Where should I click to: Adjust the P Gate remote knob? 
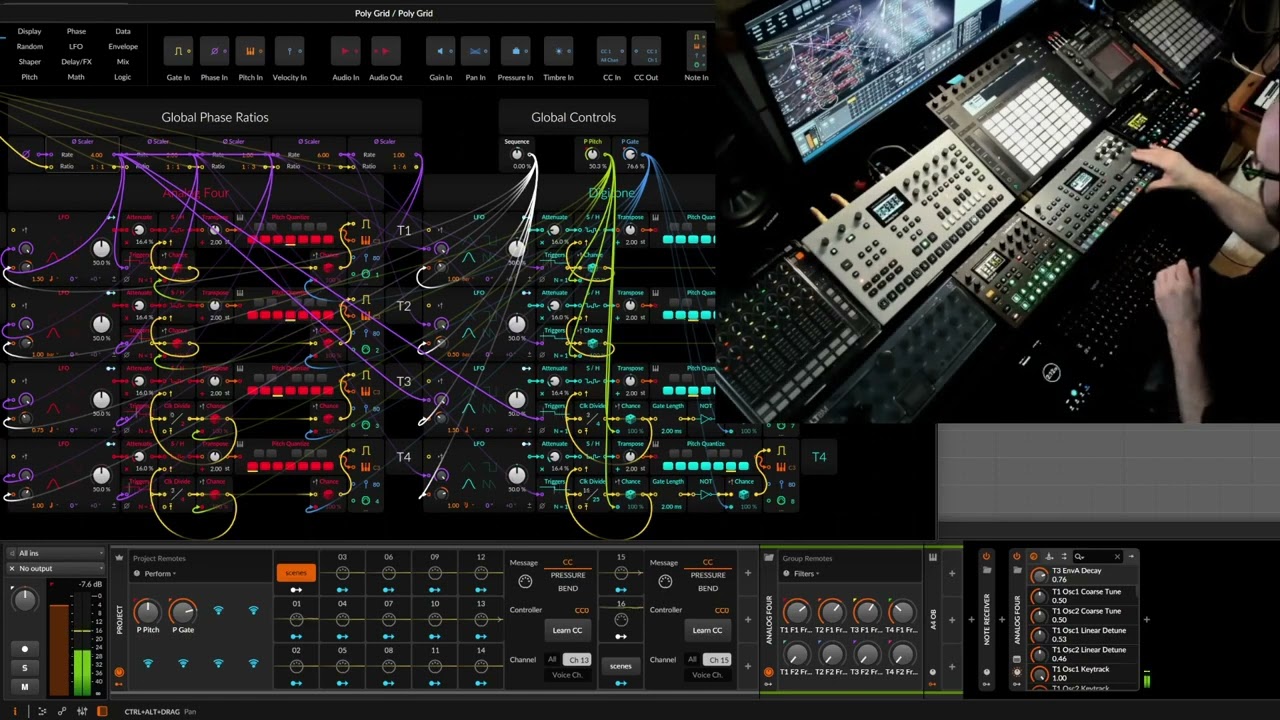[183, 610]
